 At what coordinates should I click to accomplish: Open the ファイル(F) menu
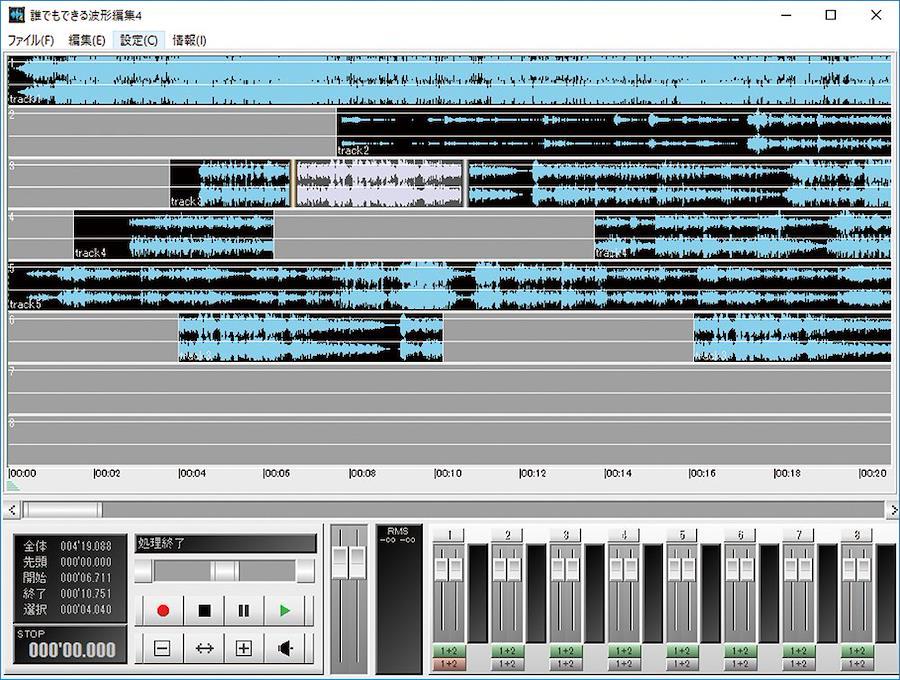click(x=31, y=40)
